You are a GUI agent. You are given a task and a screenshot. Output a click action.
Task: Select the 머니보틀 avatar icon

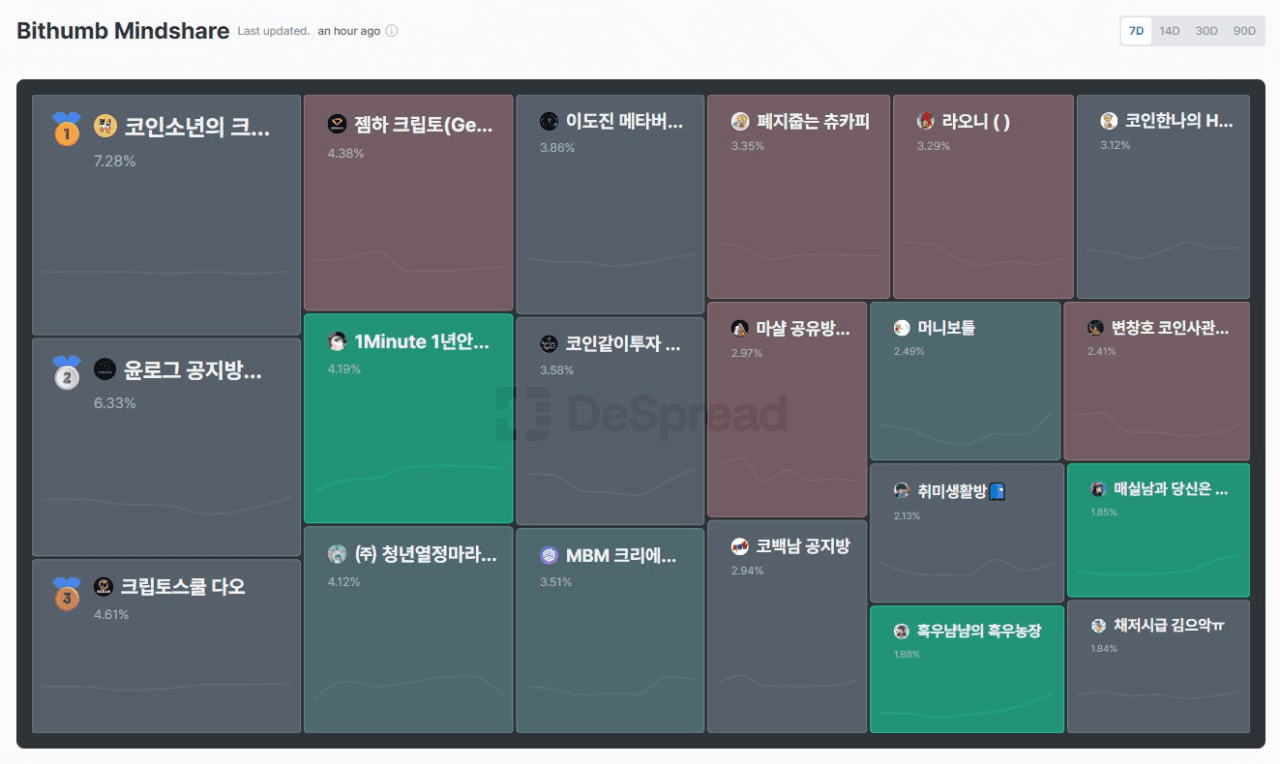coord(902,328)
